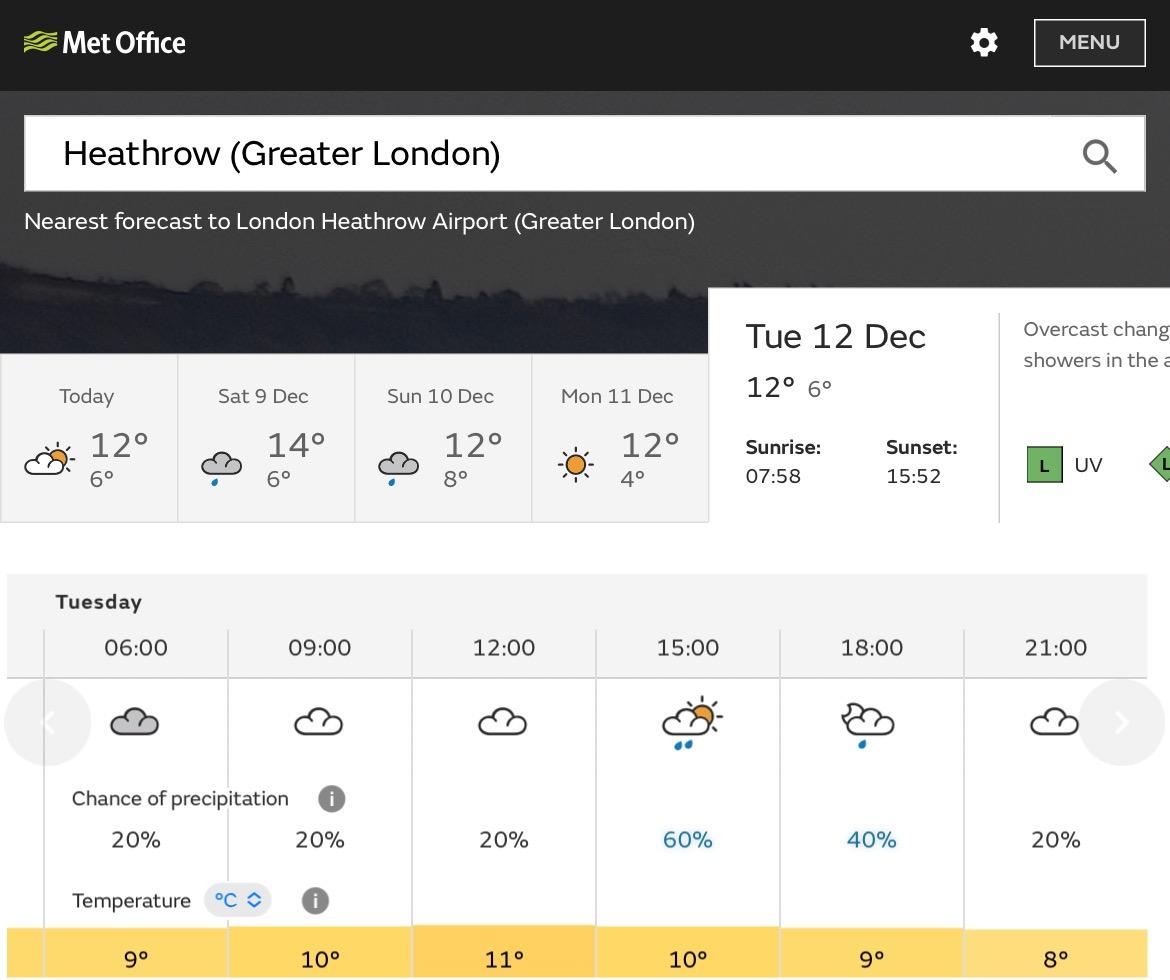Open the MENU button
The width and height of the screenshot is (1170, 980).
1089,43
